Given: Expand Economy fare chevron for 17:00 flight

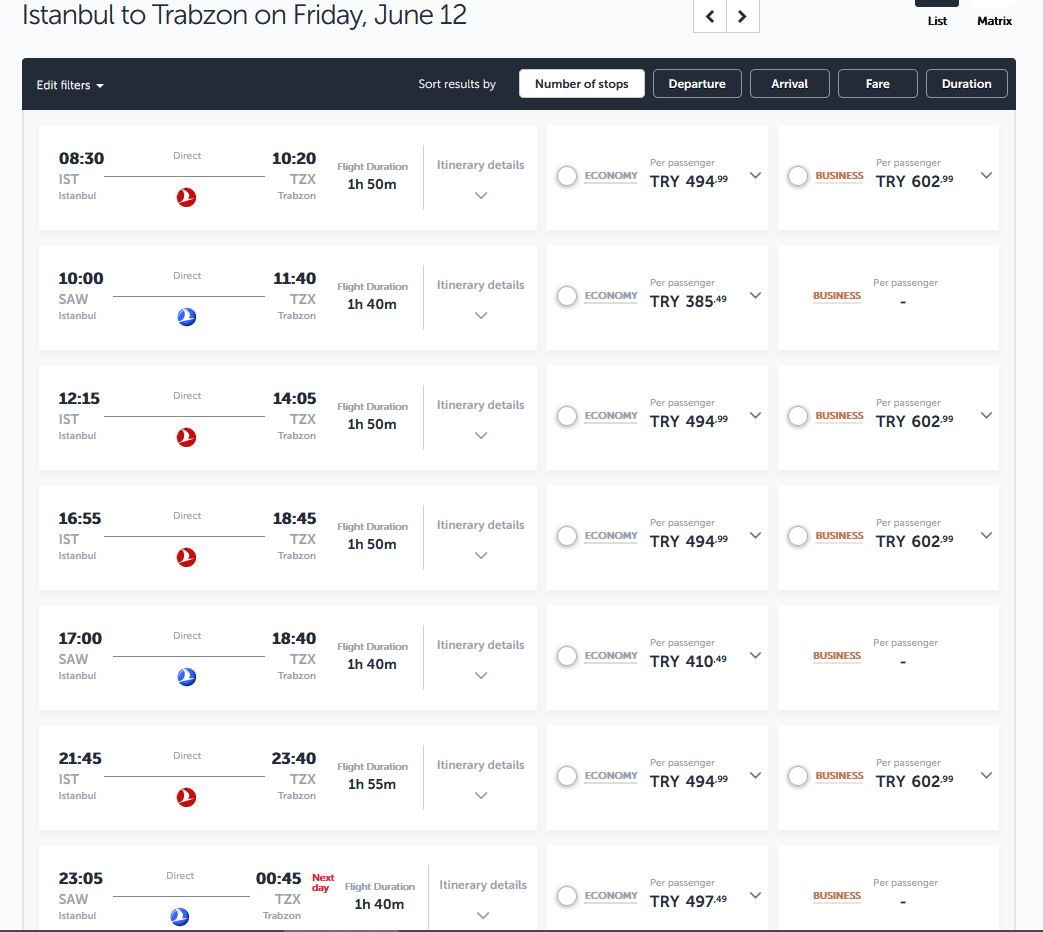Looking at the screenshot, I should pos(755,655).
